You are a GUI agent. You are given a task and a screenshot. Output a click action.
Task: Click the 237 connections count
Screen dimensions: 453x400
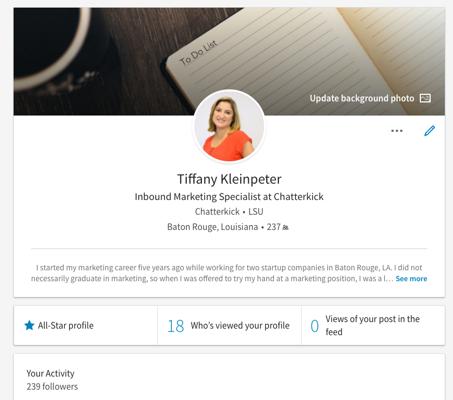pyautogui.click(x=273, y=227)
